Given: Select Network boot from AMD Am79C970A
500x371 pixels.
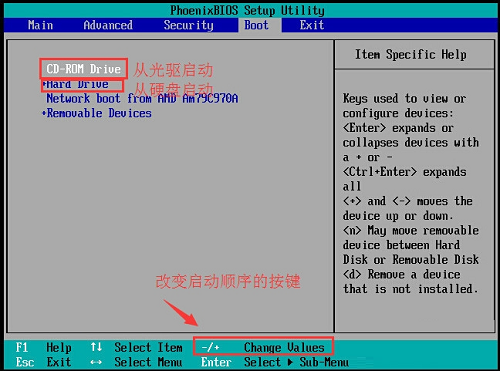Looking at the screenshot, I should tap(142, 98).
